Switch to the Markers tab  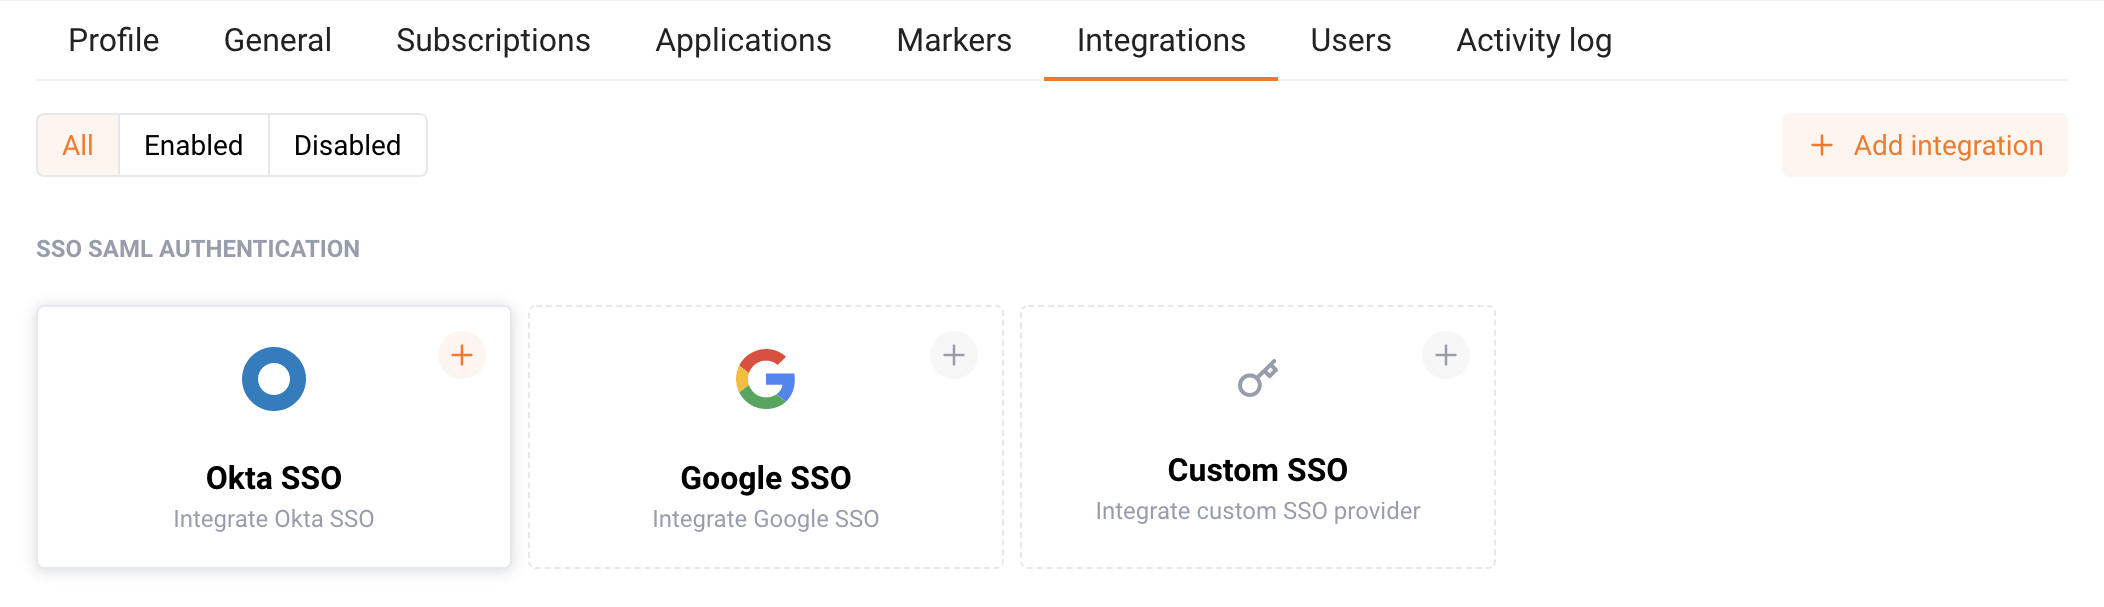click(954, 40)
